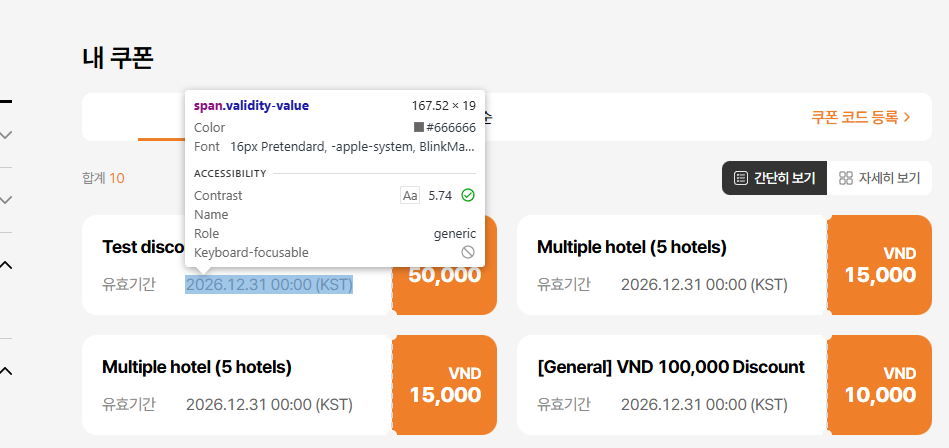
Task: Collapse the upper sidebar up chevron
Action: click(6, 265)
